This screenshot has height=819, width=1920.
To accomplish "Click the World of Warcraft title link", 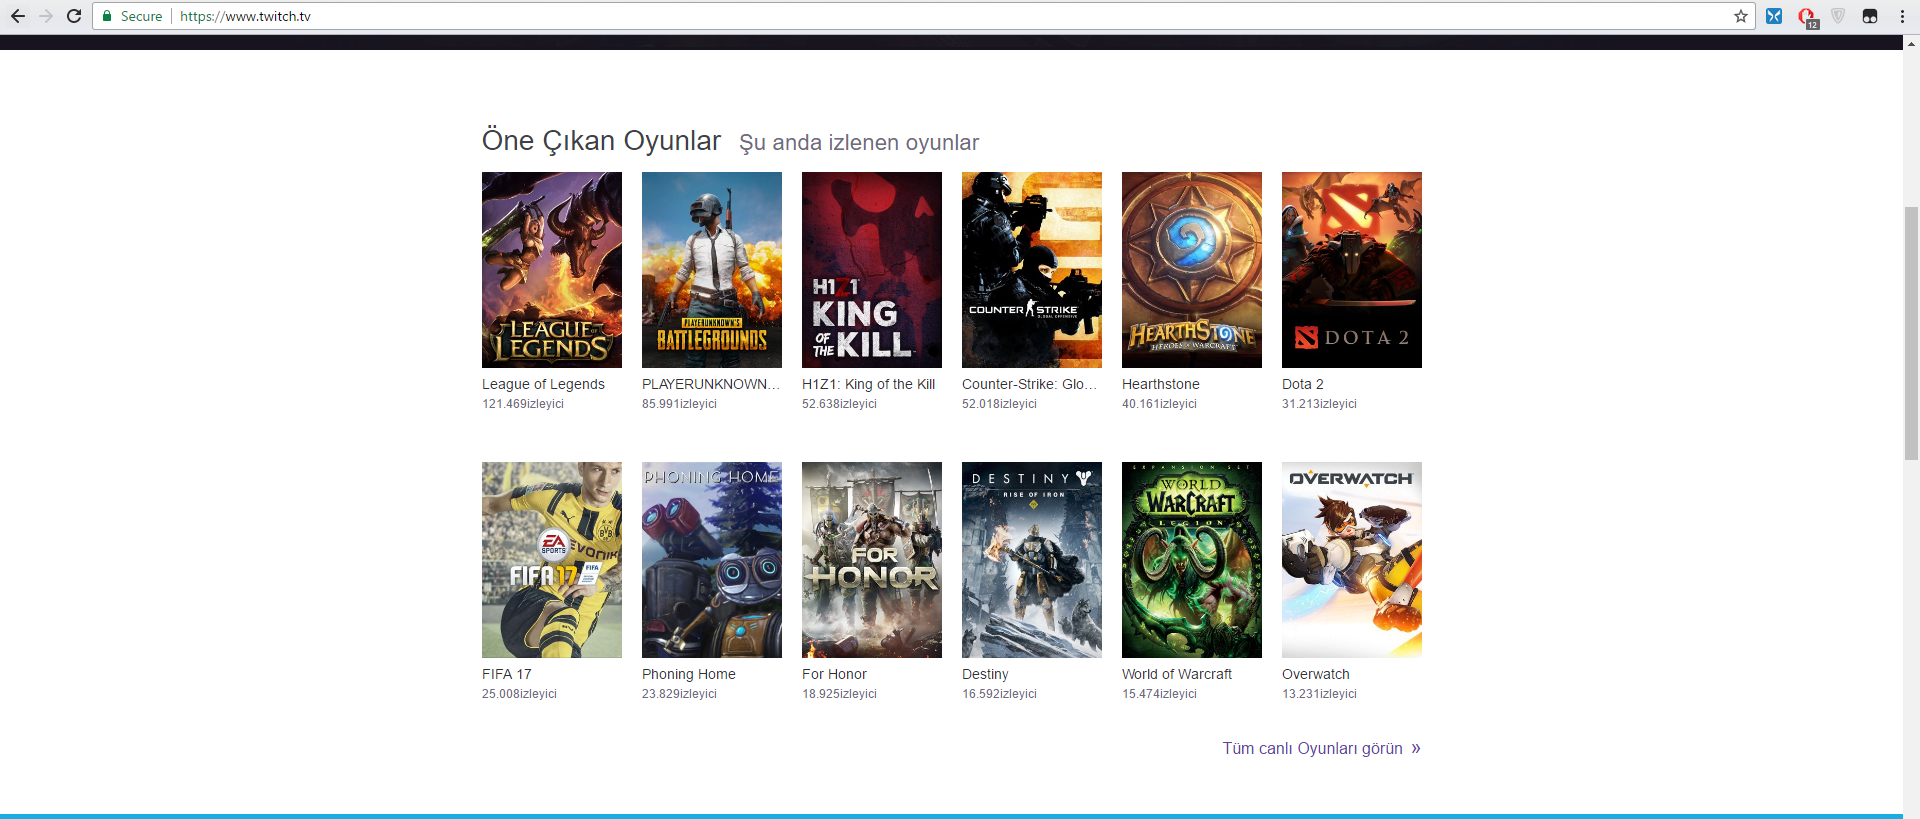I will click(x=1177, y=674).
